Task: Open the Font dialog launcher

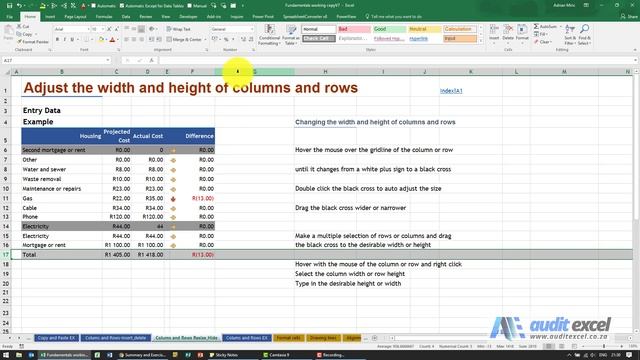Action: [x=119, y=50]
